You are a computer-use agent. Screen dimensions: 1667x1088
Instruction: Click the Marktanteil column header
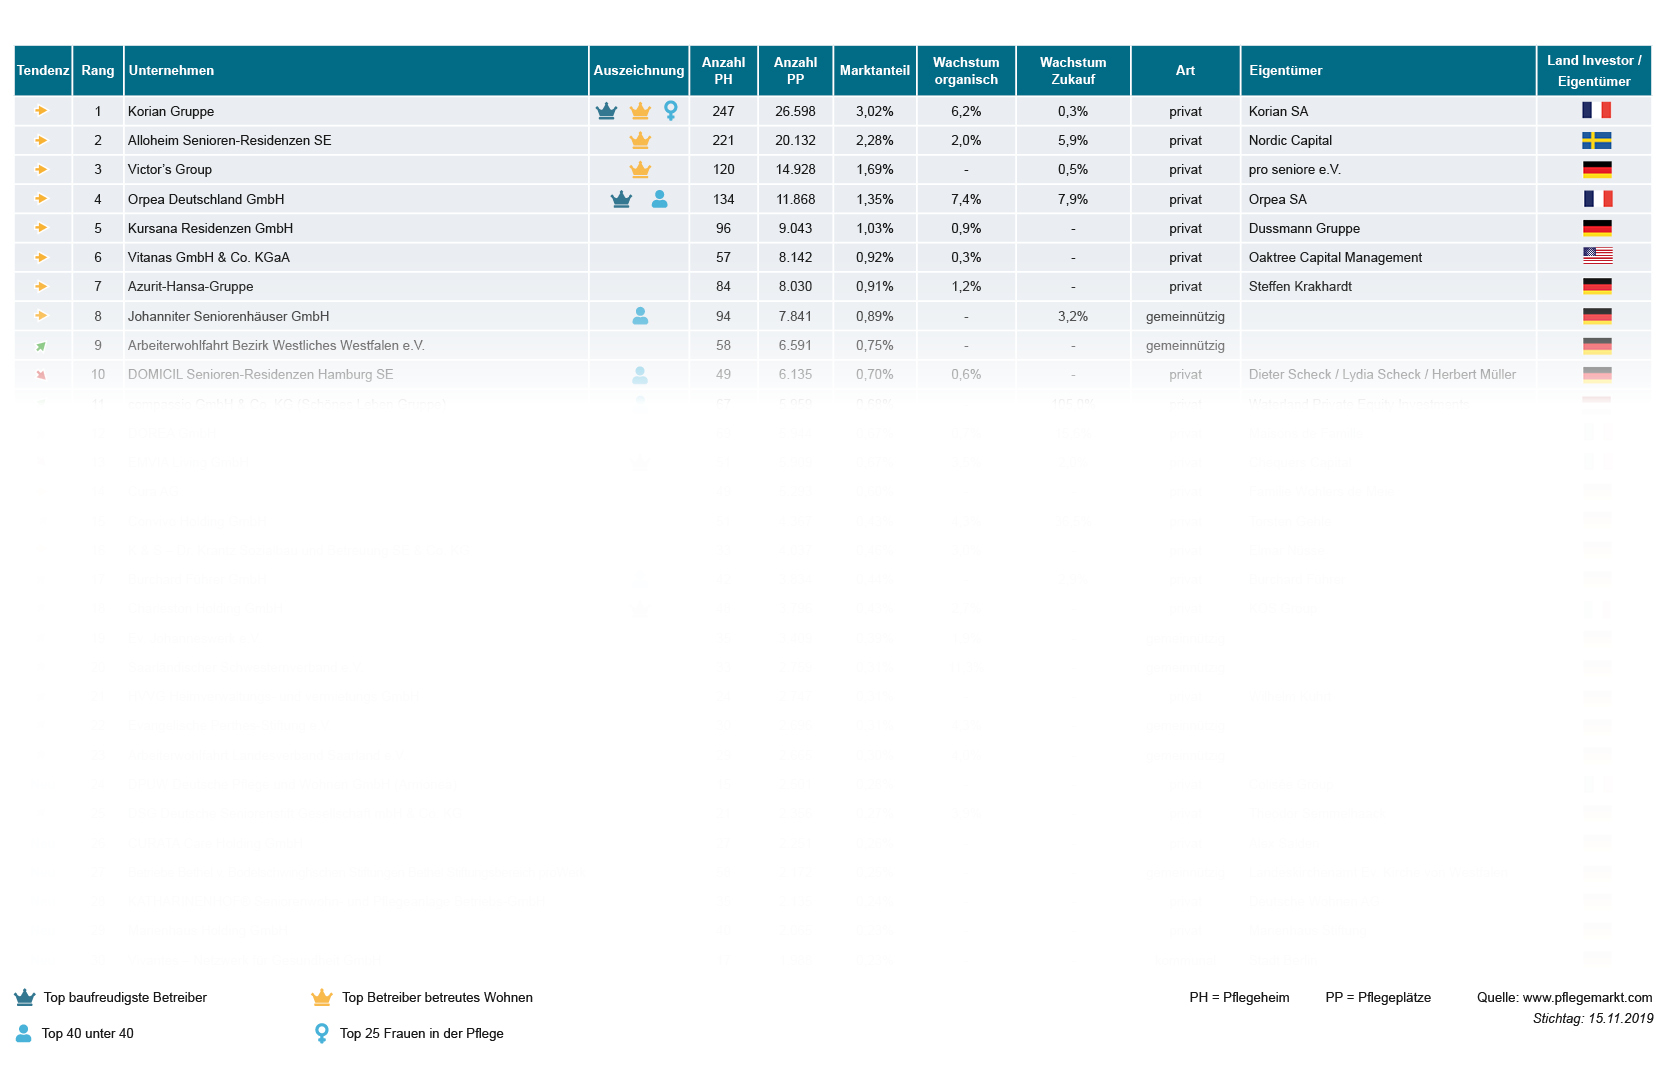[875, 70]
